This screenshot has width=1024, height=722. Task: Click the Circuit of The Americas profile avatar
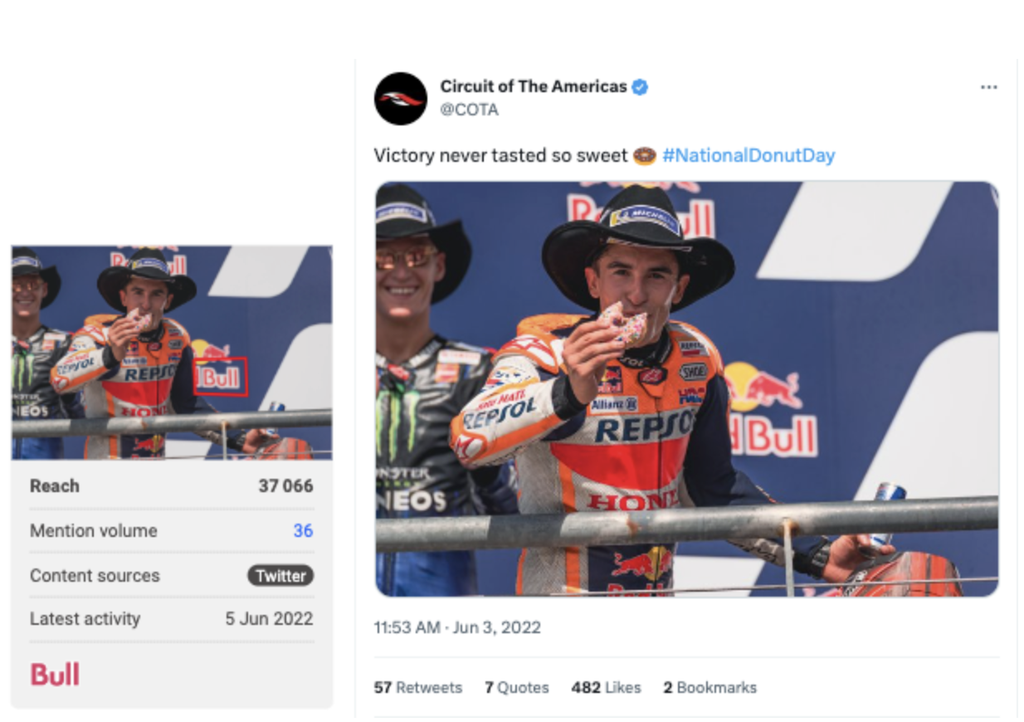400,98
